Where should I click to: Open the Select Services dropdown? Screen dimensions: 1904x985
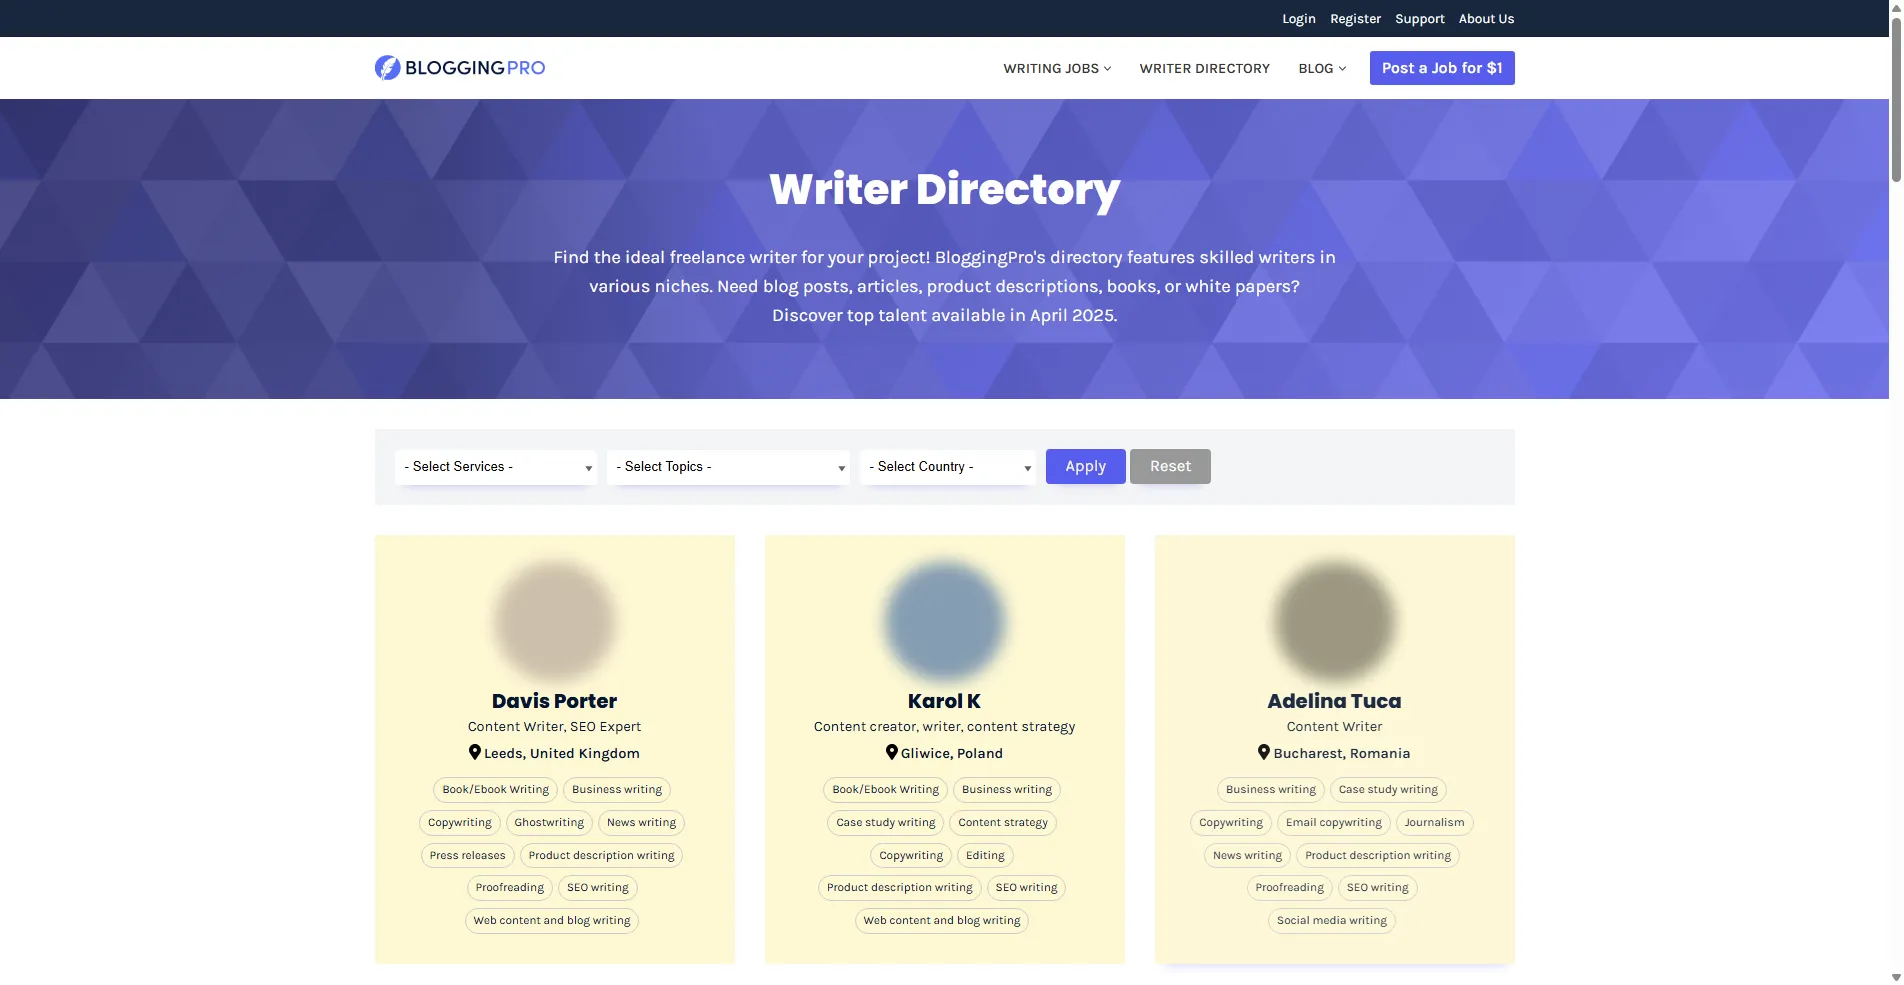pyautogui.click(x=496, y=467)
